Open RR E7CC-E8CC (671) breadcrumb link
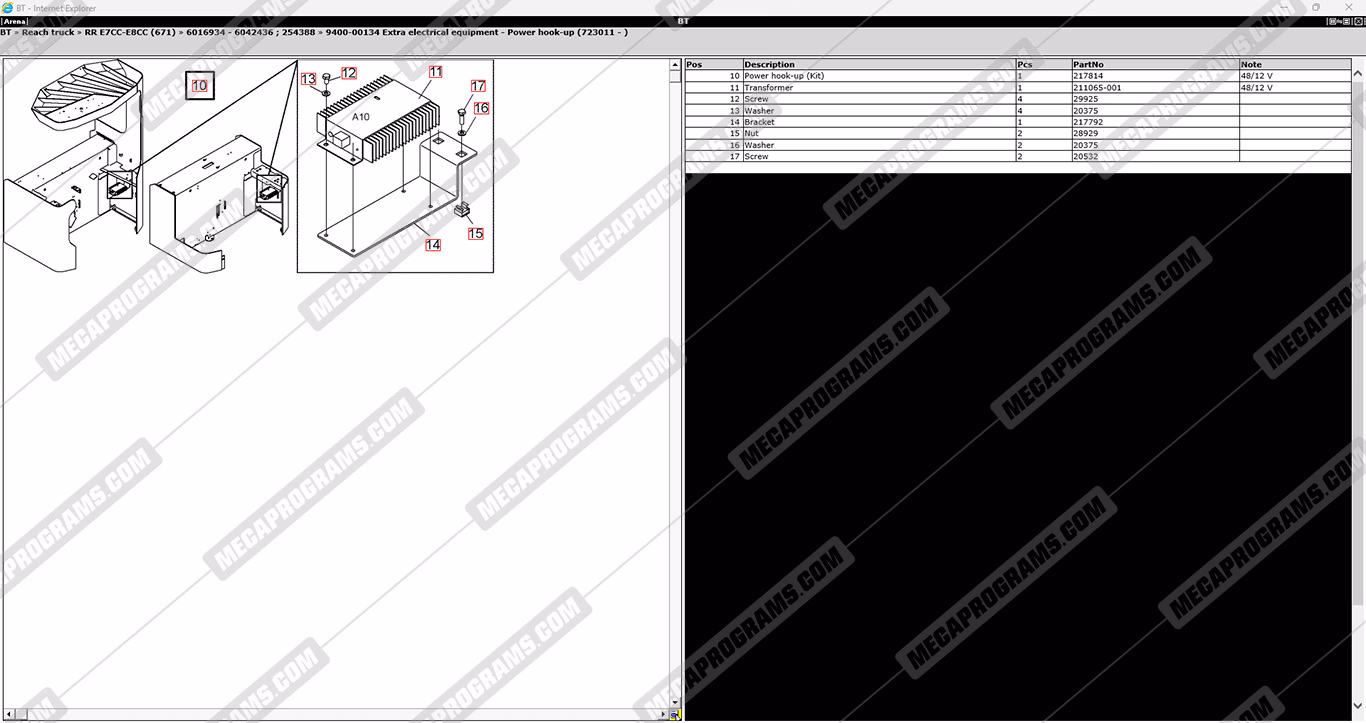The width and height of the screenshot is (1366, 723). coord(130,32)
